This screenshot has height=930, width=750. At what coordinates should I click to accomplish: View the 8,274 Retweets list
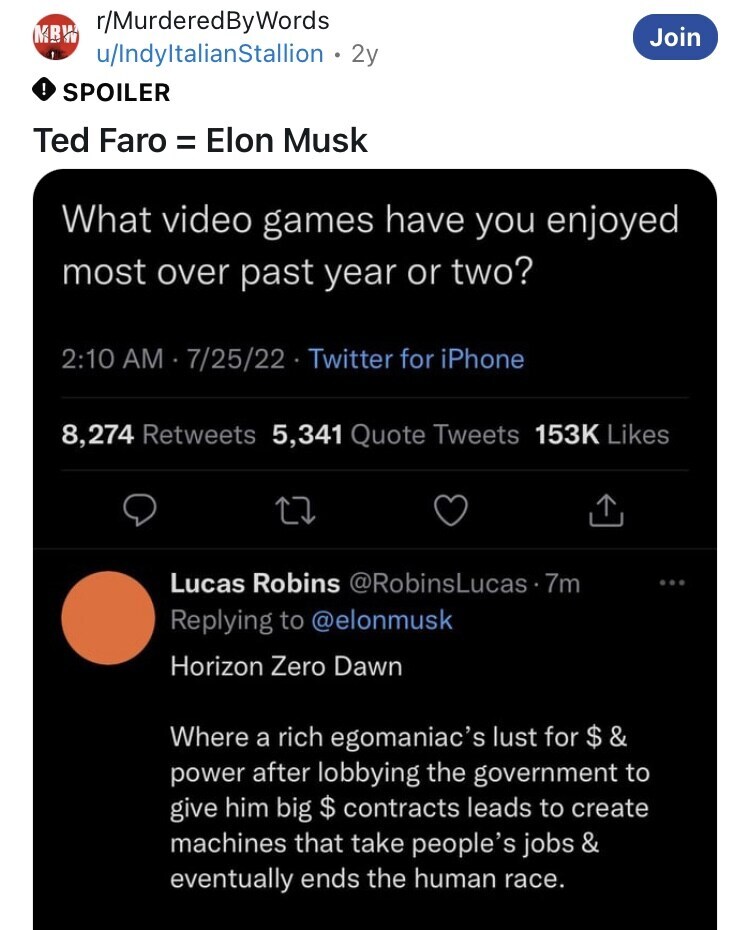(x=158, y=435)
